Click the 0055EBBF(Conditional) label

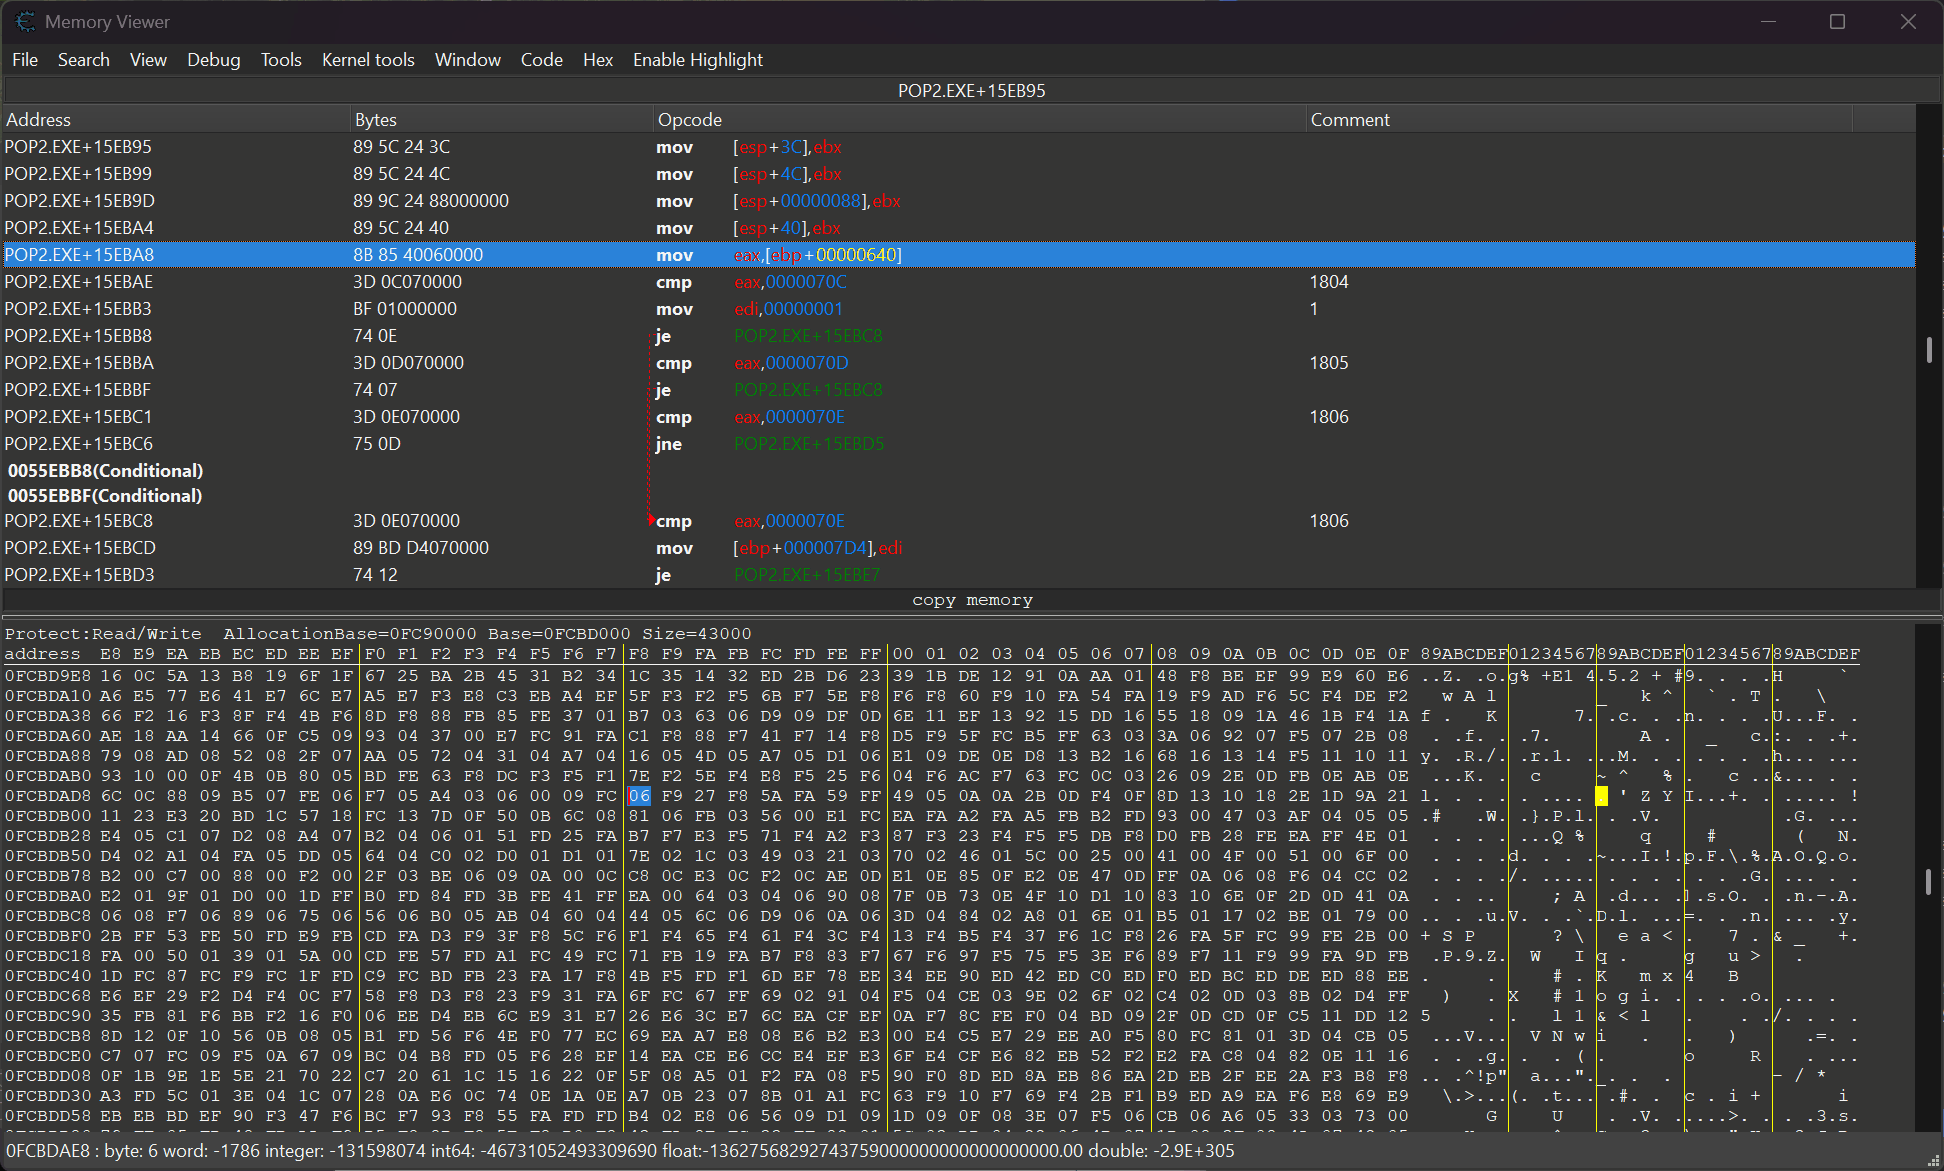pyautogui.click(x=105, y=496)
